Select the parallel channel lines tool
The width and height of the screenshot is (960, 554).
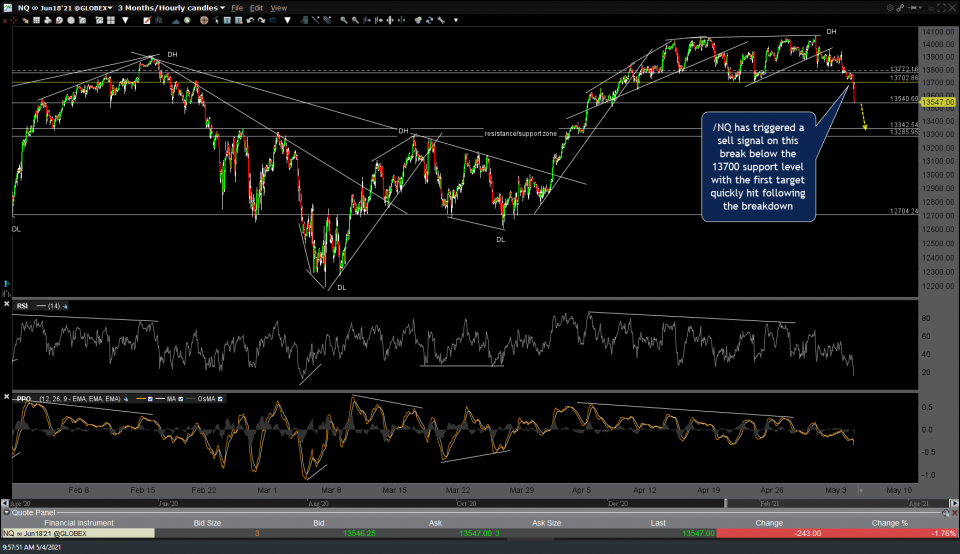pos(327,20)
